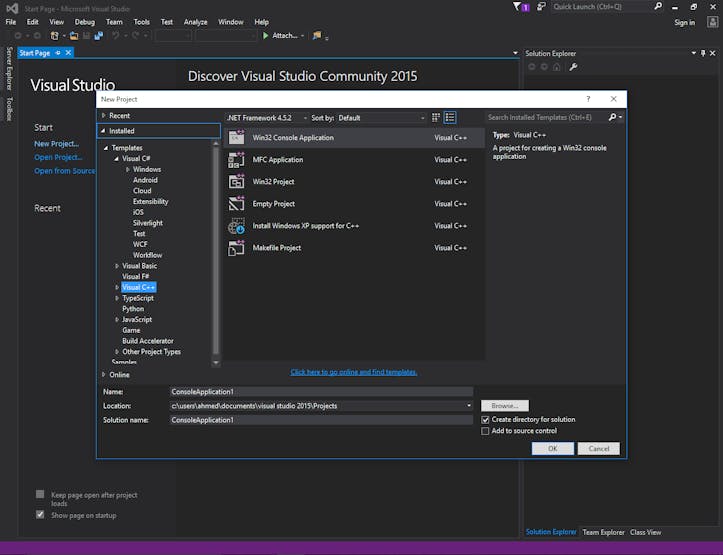Toggle Create directory for solution checkbox

click(485, 419)
